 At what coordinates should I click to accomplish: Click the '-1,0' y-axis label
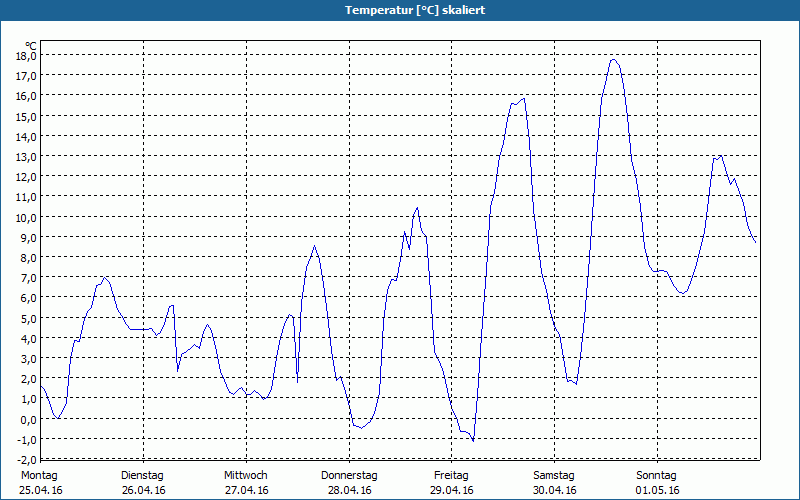tap(27, 439)
